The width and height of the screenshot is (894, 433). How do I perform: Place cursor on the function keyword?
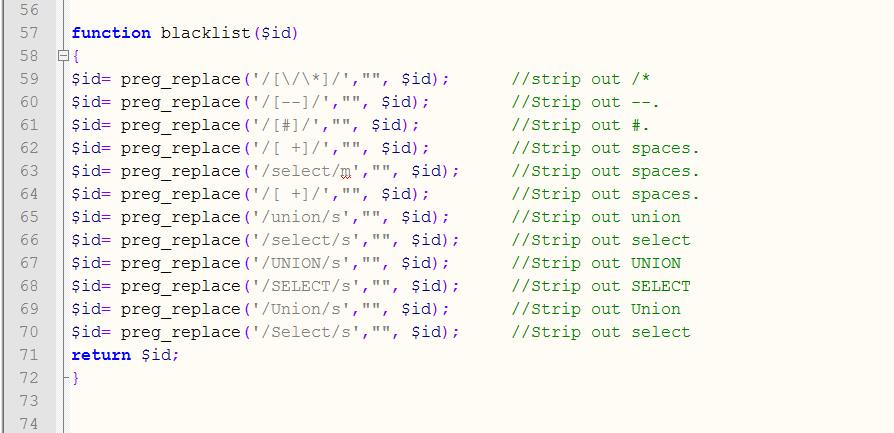pos(111,33)
